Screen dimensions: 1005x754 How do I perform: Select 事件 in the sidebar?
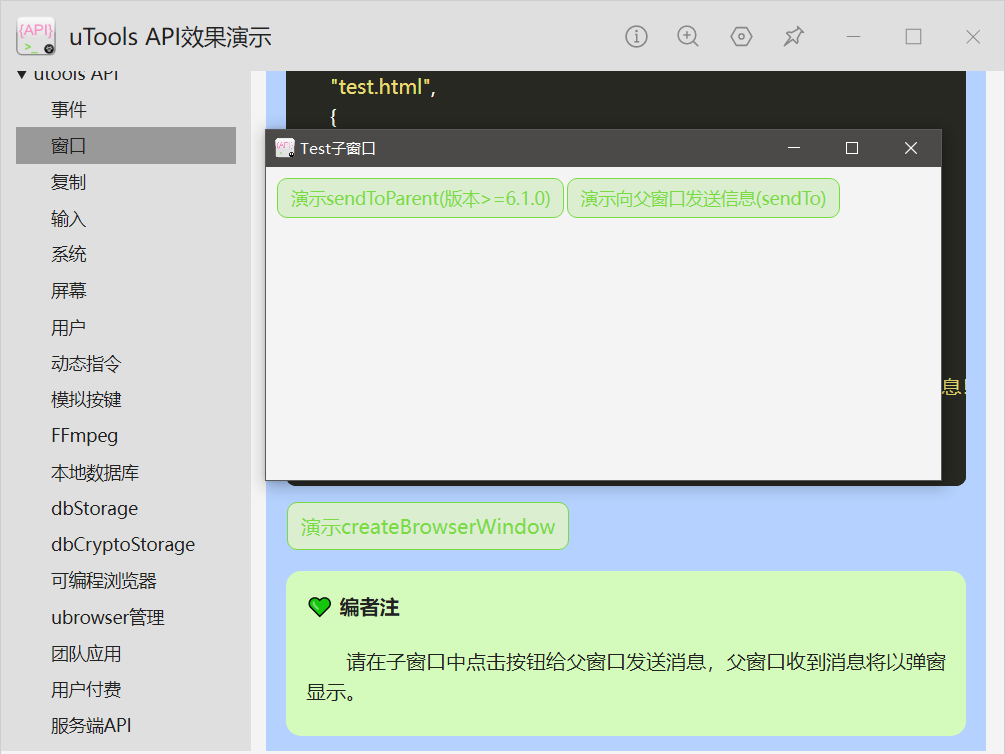(x=126, y=110)
